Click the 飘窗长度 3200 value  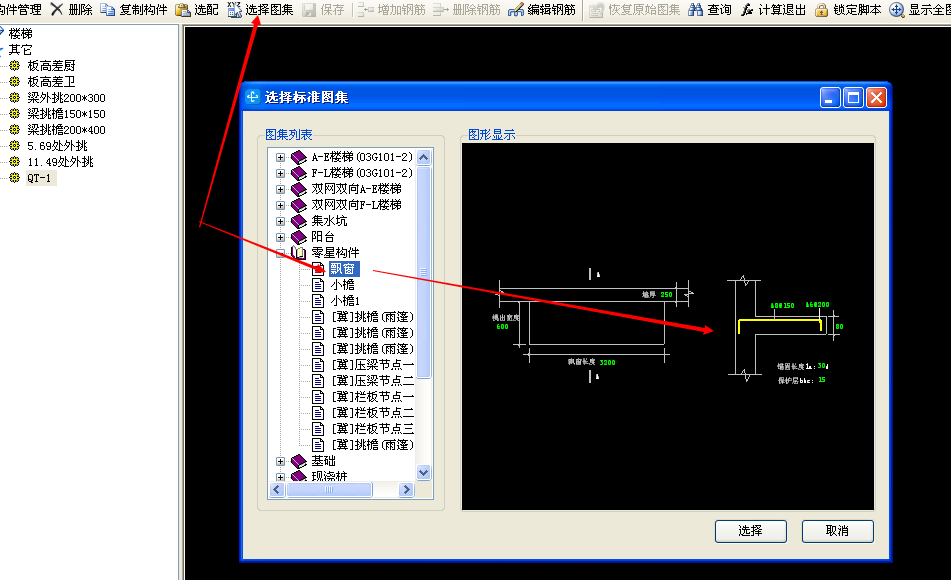(607, 362)
